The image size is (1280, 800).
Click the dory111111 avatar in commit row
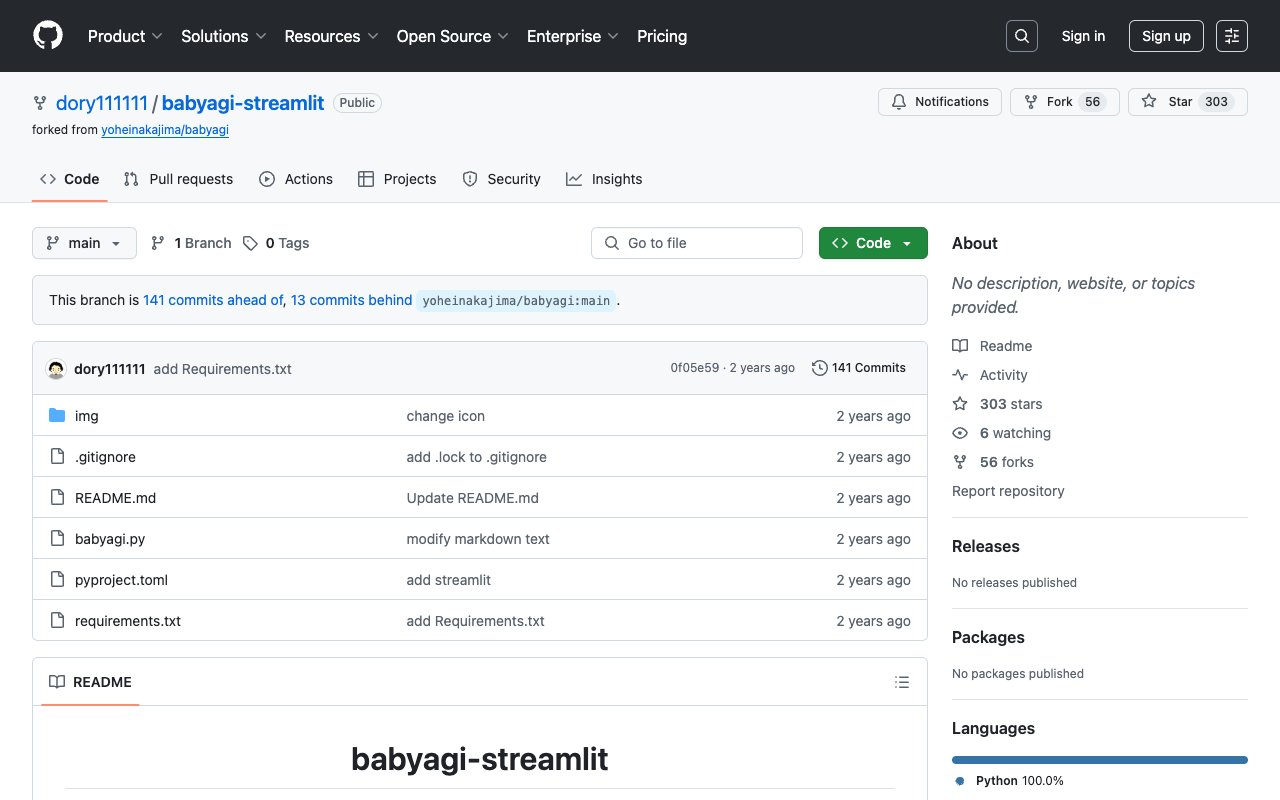(x=56, y=368)
